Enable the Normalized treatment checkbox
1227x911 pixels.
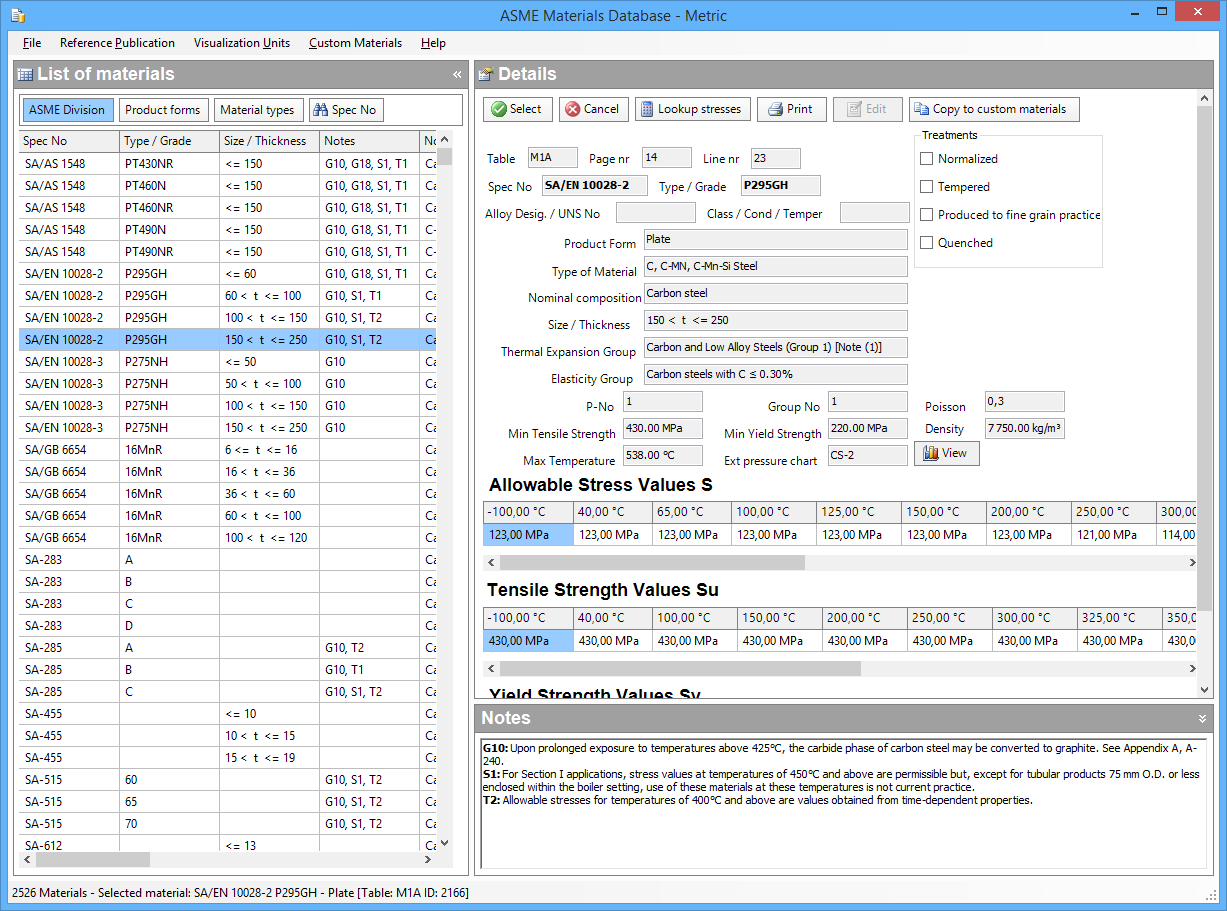pyautogui.click(x=927, y=159)
